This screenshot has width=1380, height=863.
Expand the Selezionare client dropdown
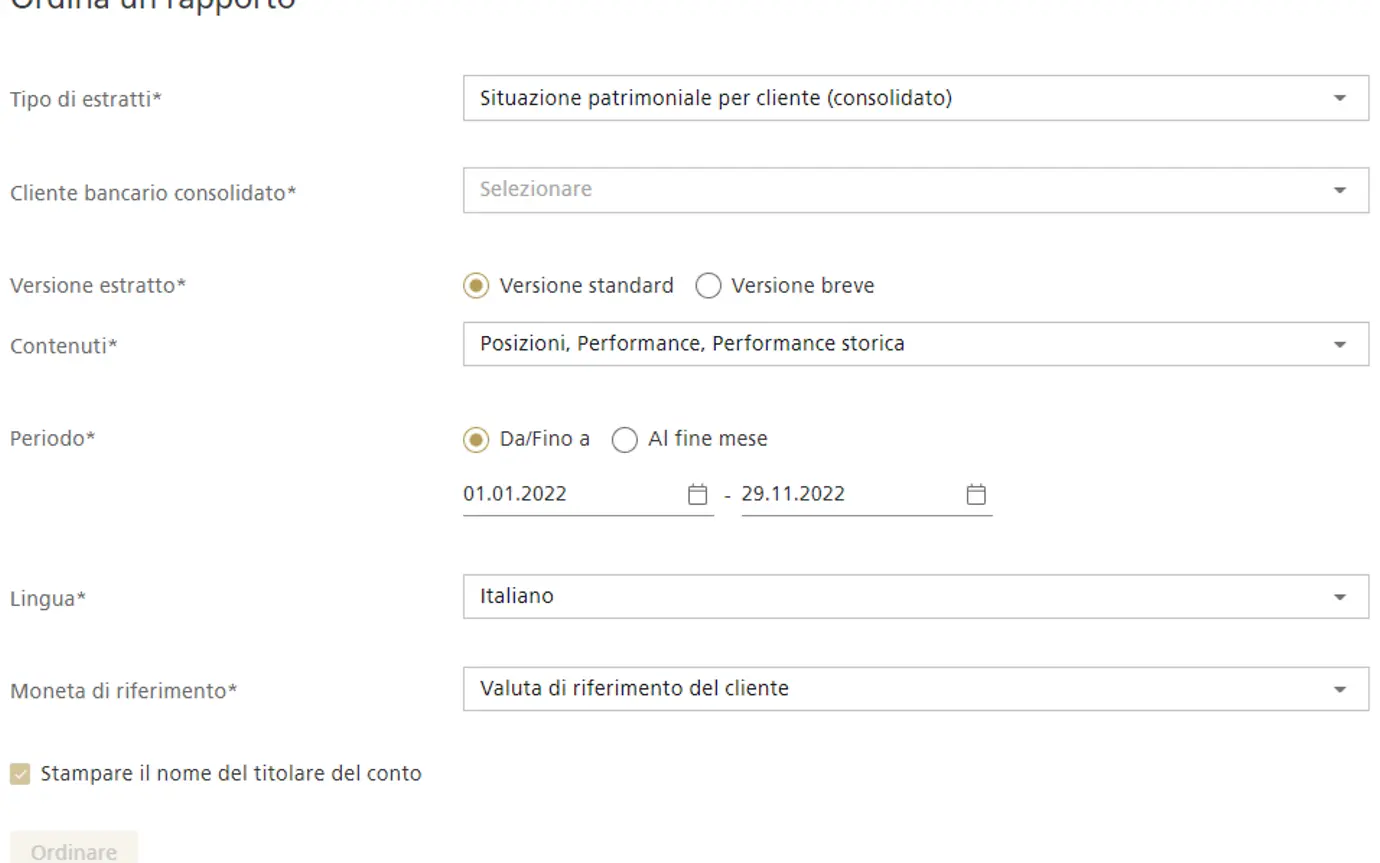point(900,190)
